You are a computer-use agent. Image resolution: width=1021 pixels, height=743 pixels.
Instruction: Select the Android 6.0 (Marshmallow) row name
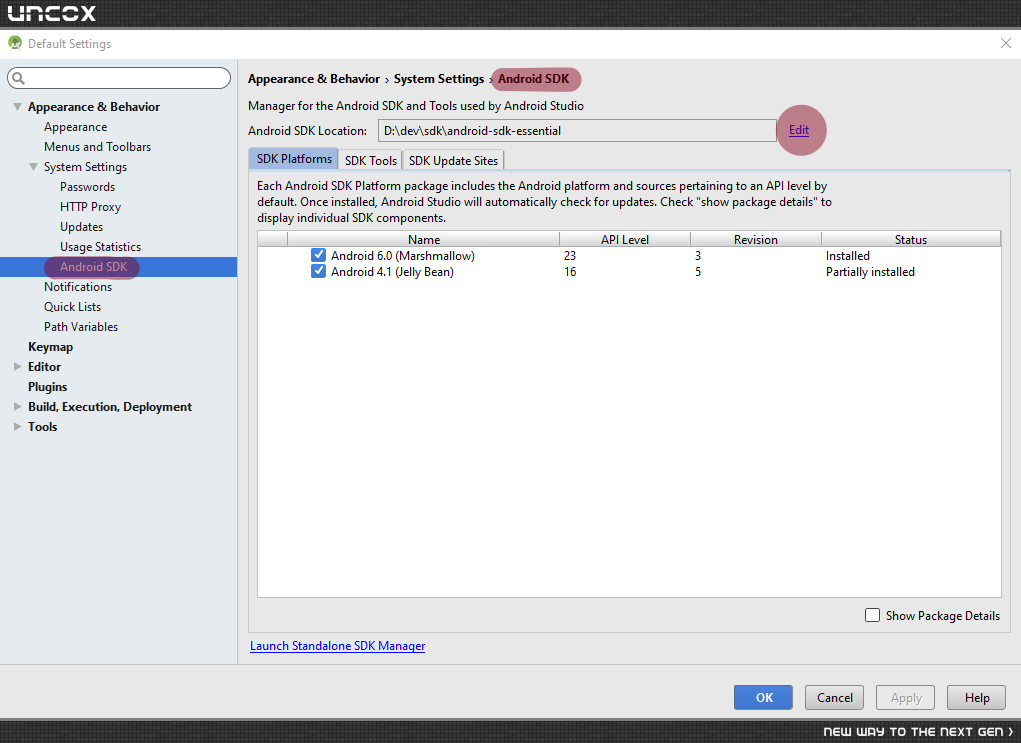coord(402,256)
